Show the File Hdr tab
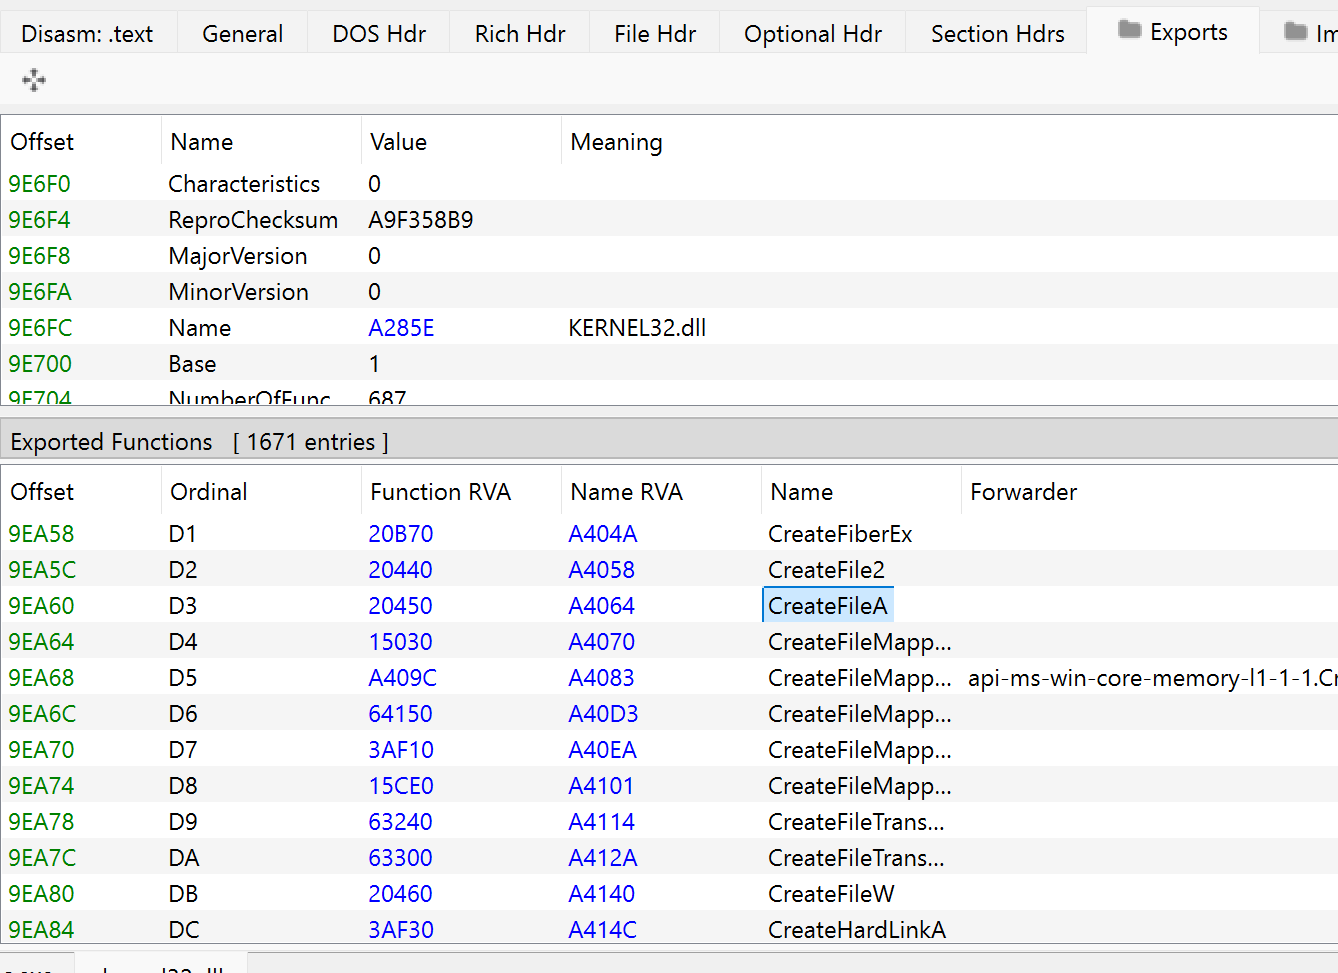This screenshot has height=973, width=1338. tap(654, 34)
